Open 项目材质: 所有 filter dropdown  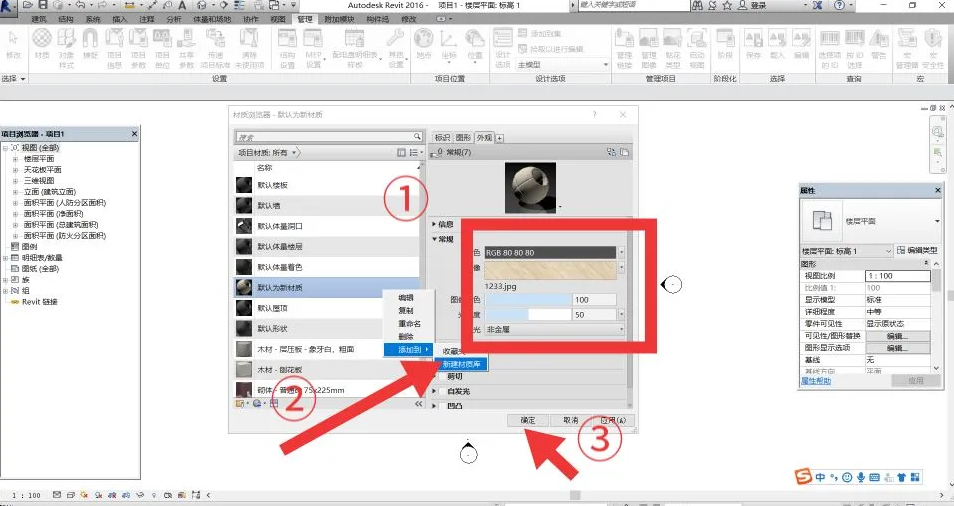268,153
